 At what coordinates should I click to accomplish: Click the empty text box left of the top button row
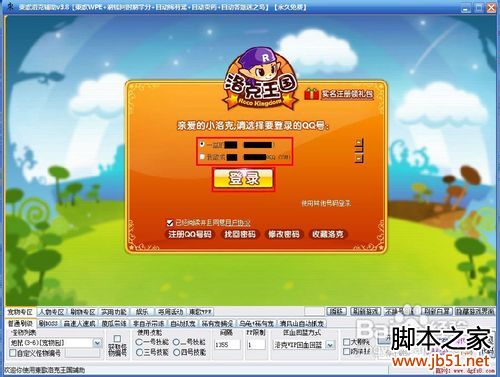click(x=314, y=311)
